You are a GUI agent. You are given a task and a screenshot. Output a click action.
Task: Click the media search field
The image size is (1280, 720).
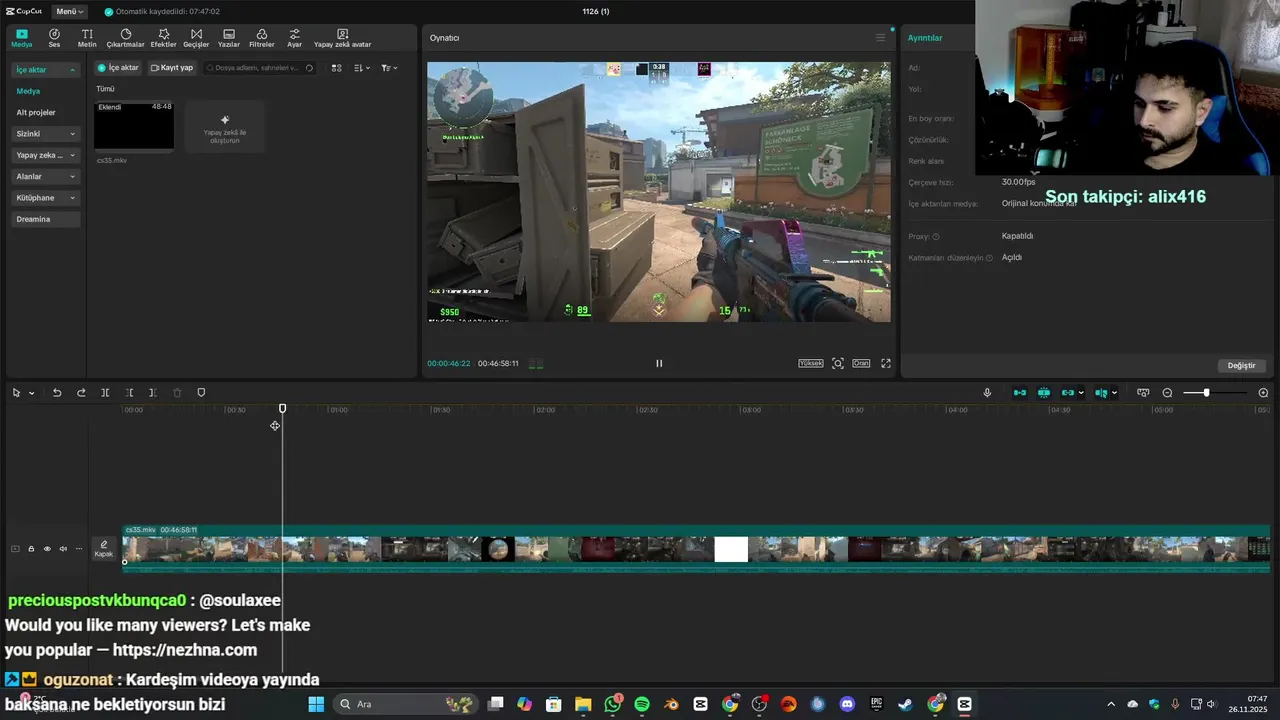260,68
